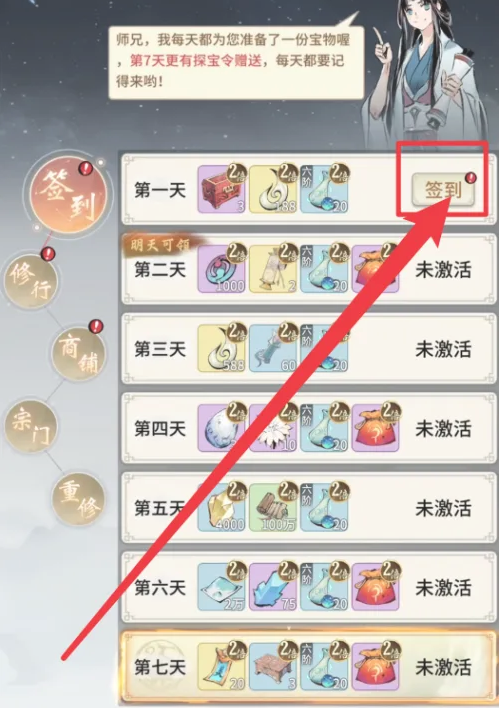Select the 1000 purple ring reward in 第二天
Viewport: 499px width, 708px height.
pos(221,269)
